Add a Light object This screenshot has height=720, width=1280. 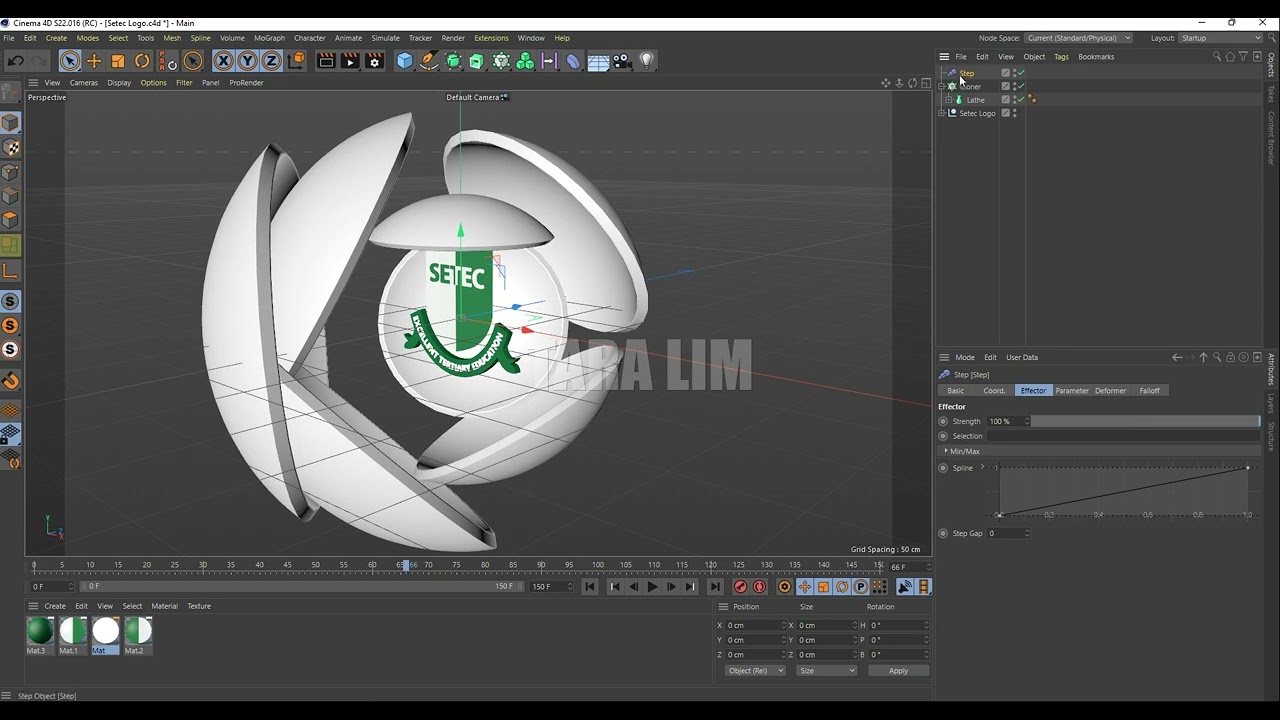tap(647, 61)
